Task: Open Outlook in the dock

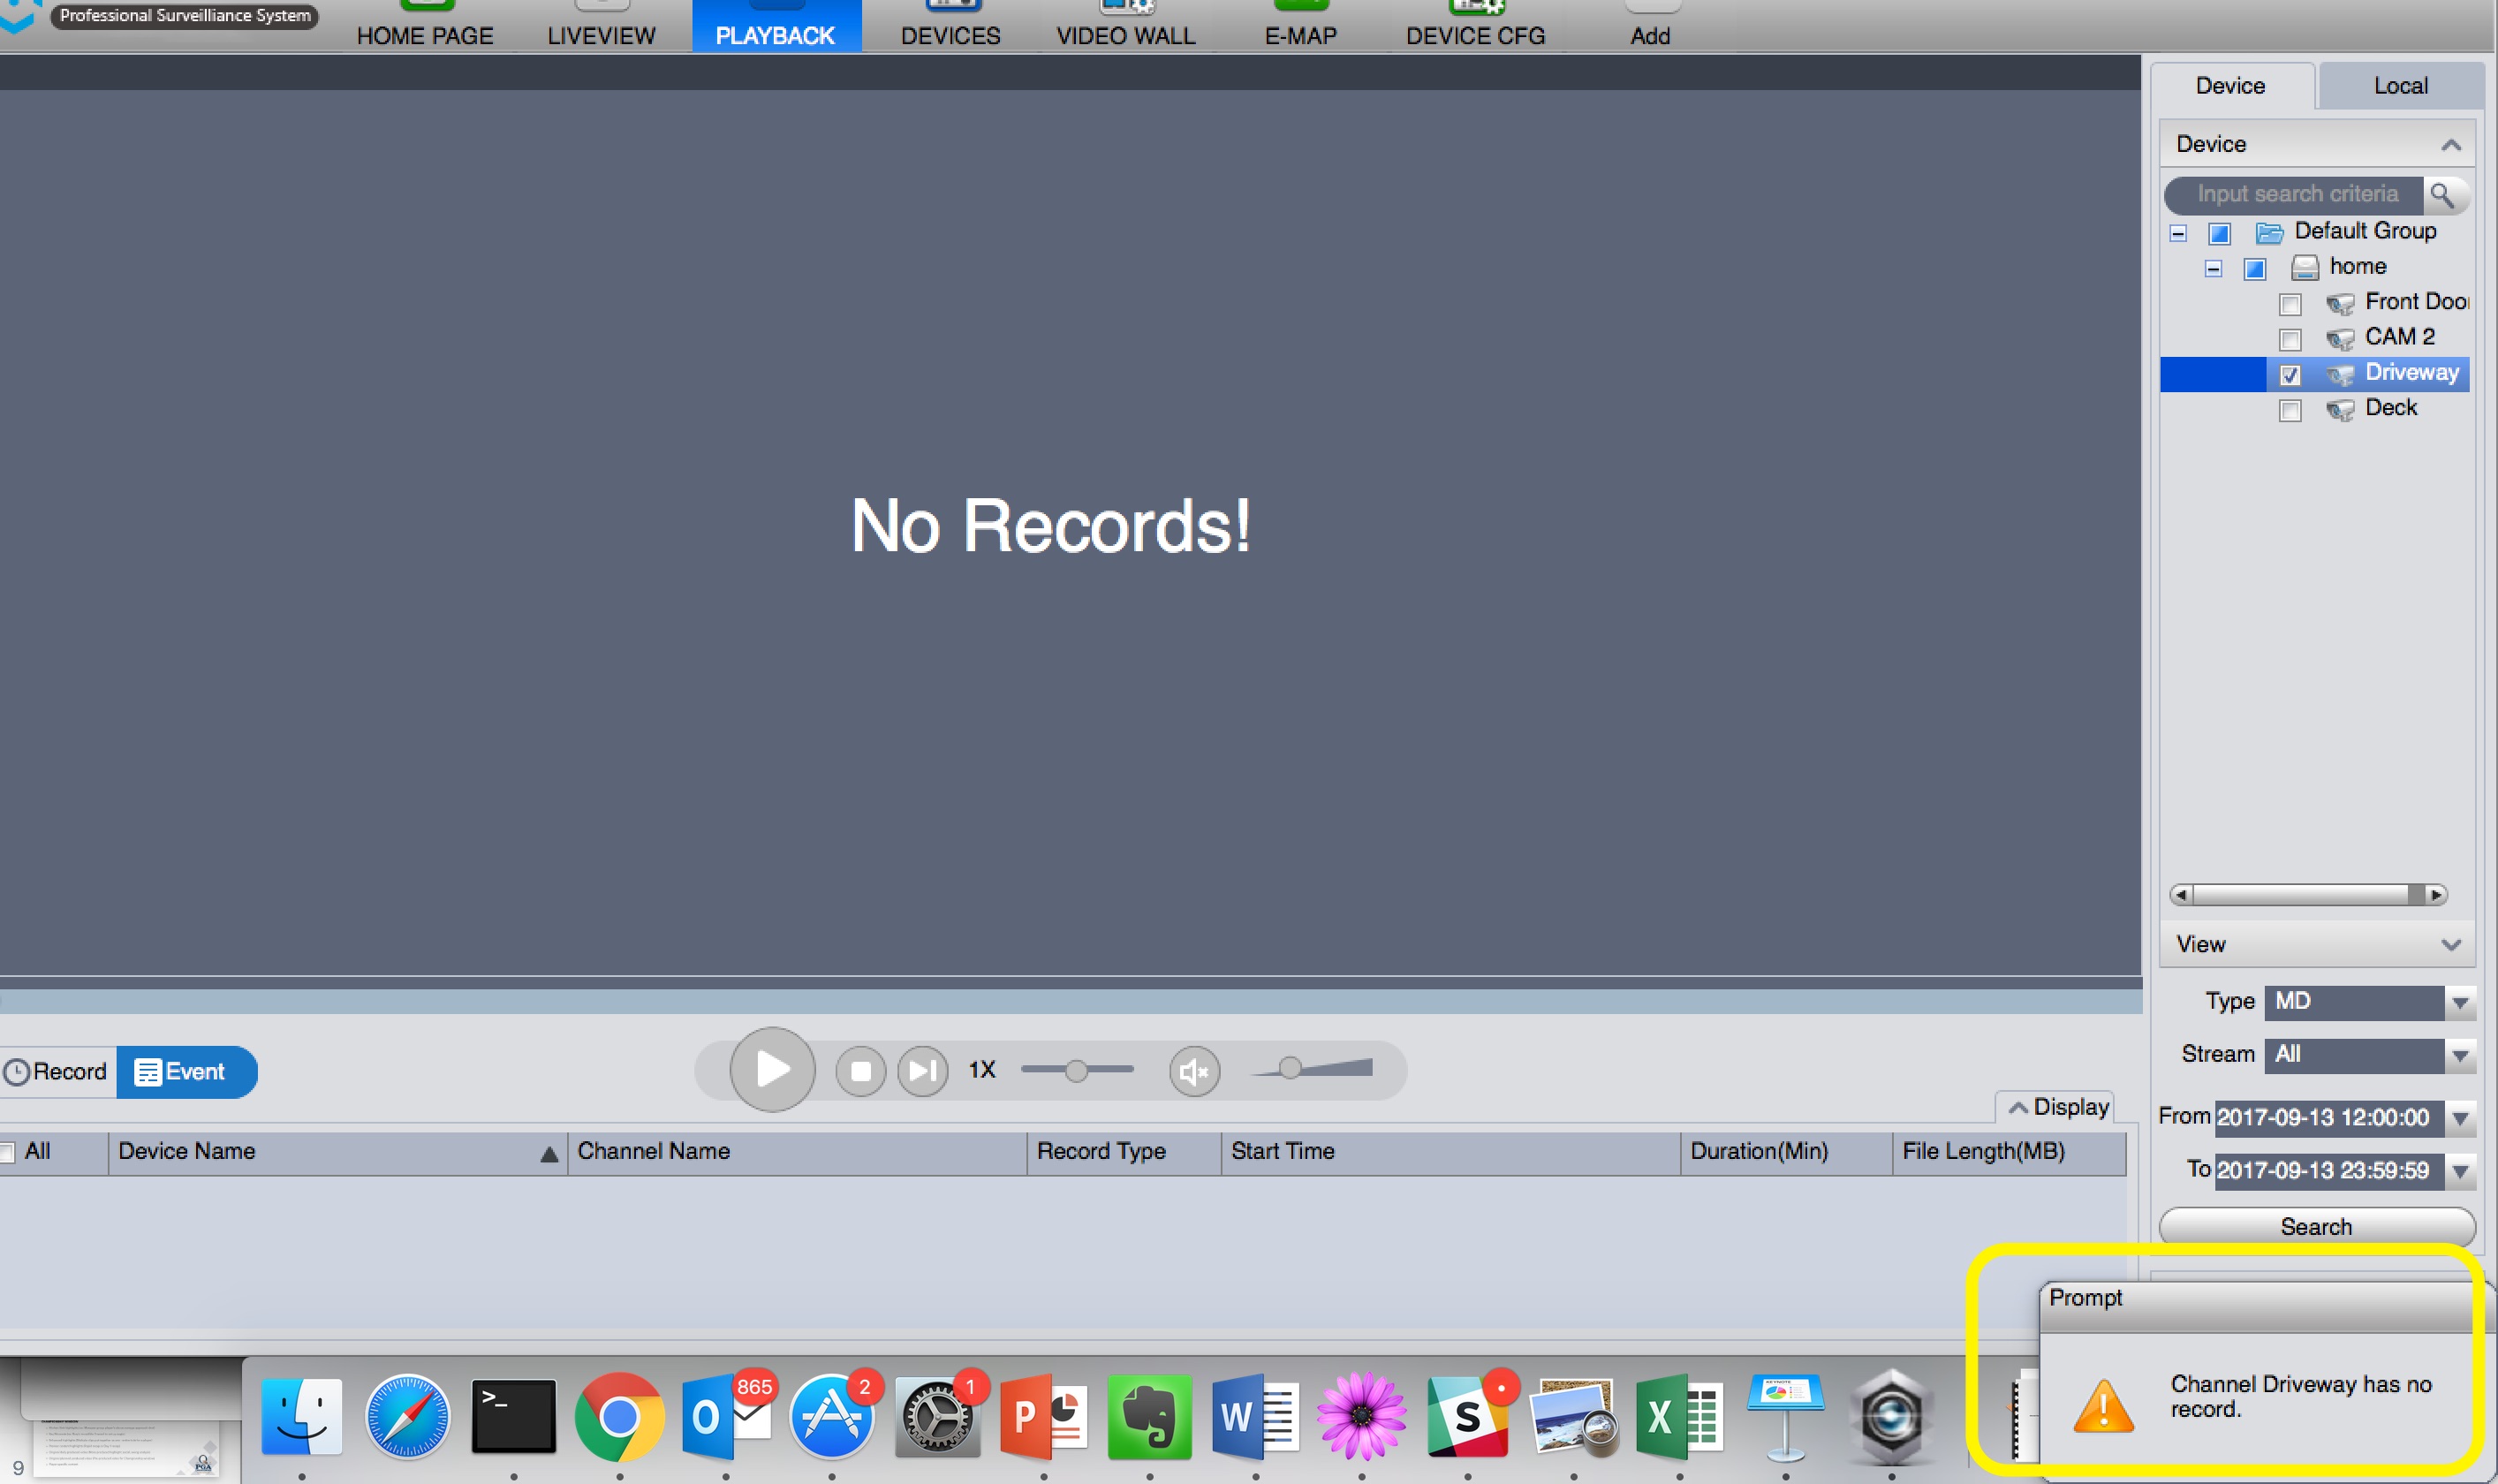Action: pos(726,1416)
